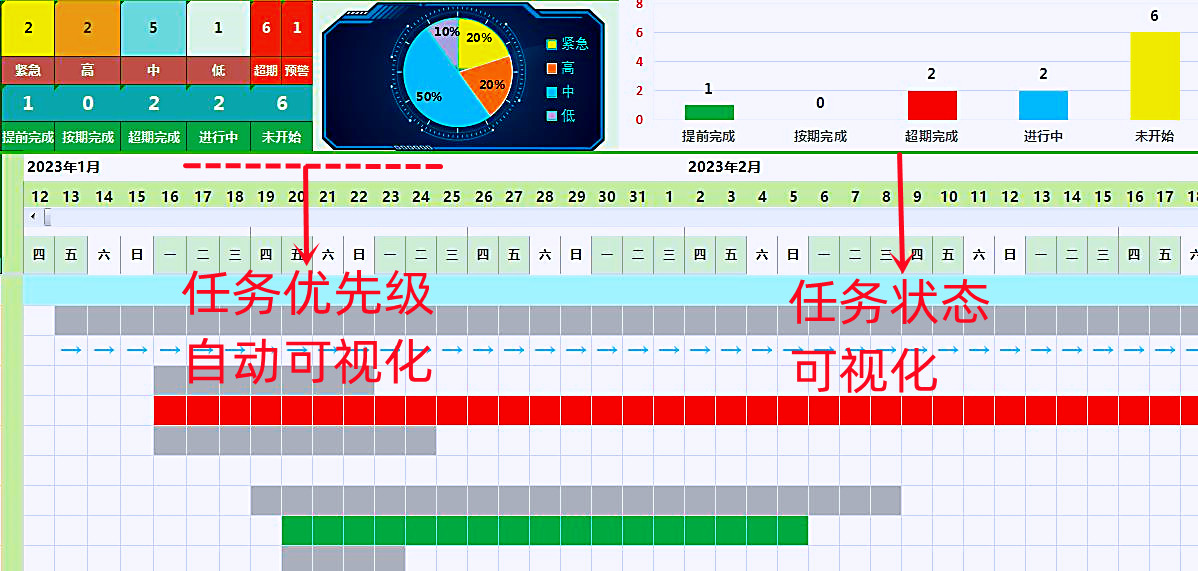This screenshot has height=571, width=1198.
Task: Select the 紧急 label under the yellow card
Action: (x=28, y=71)
